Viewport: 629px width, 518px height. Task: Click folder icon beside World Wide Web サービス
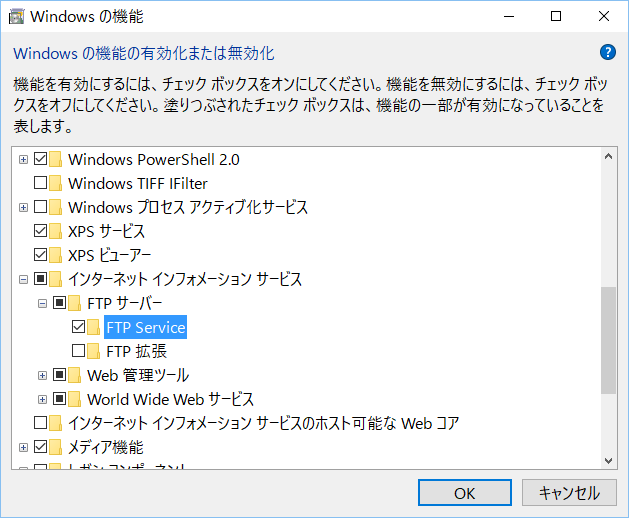[x=74, y=399]
